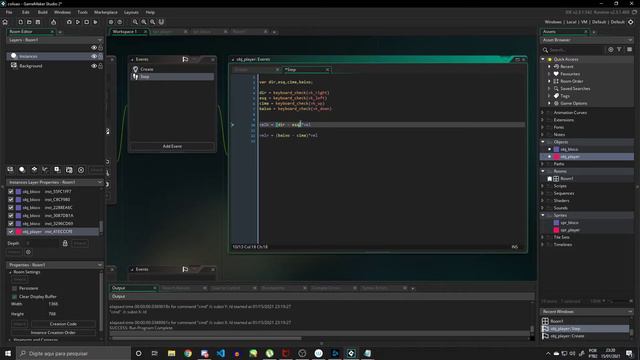Click the Add Event button

(172, 146)
